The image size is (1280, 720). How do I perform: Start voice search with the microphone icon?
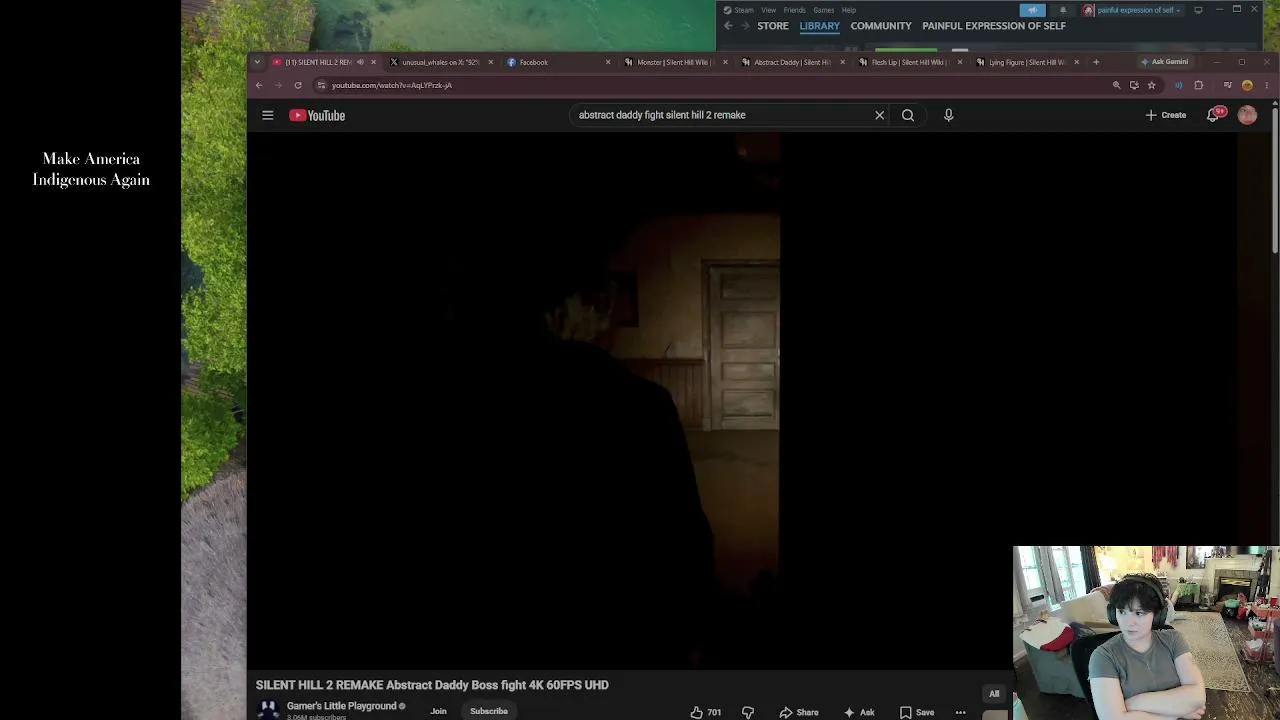tap(948, 115)
